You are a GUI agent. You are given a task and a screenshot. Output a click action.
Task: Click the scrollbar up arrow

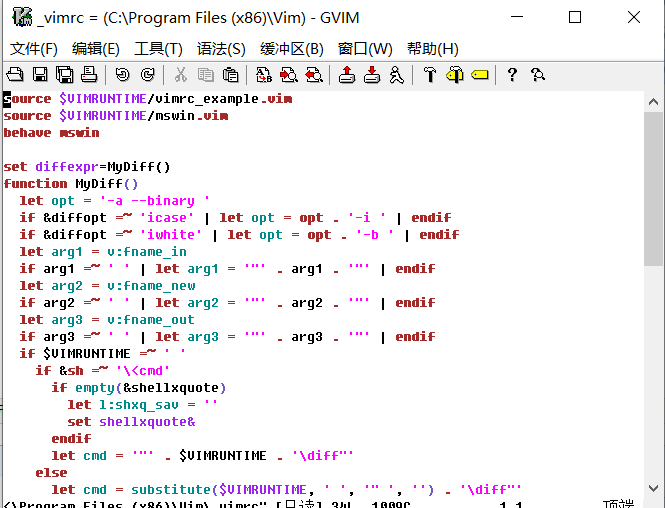653,102
